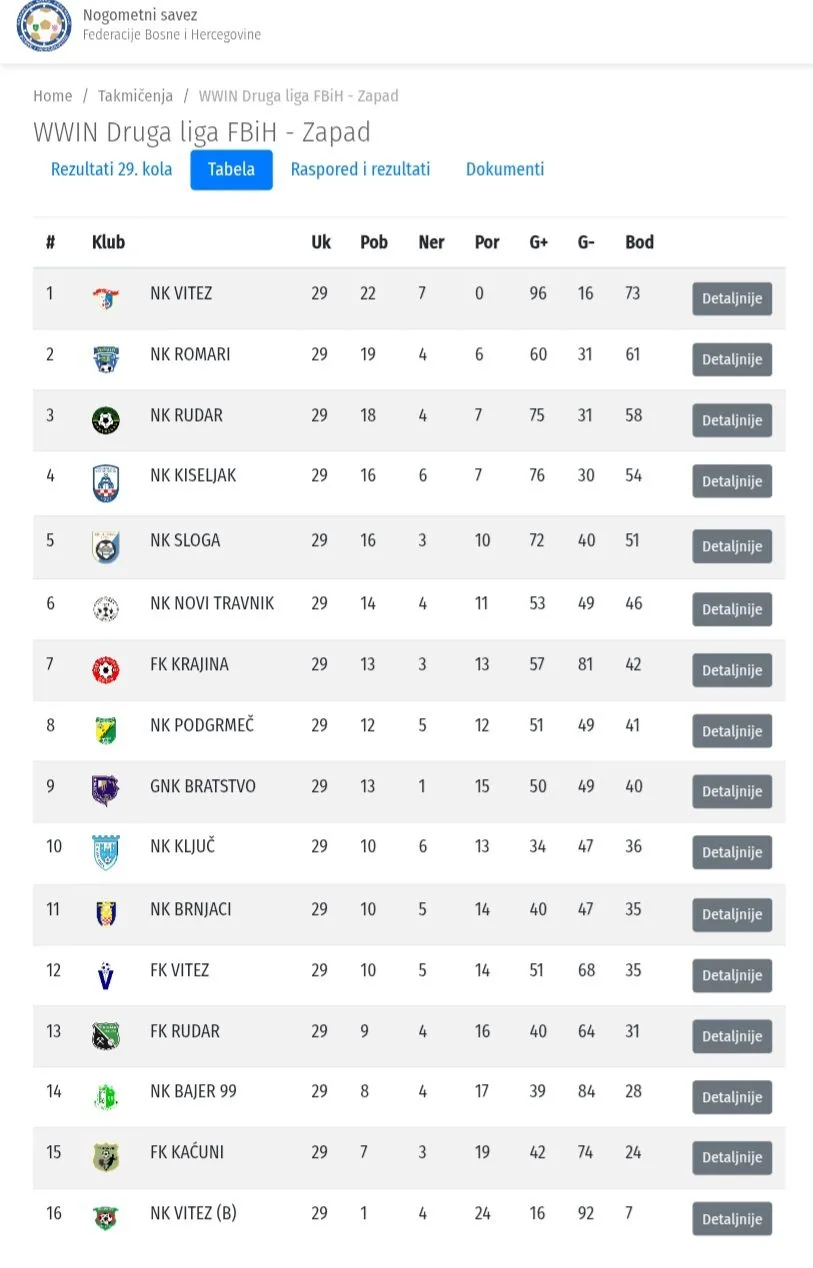
Task: Click Detaljnije button for NK VITEZ
Action: pyautogui.click(x=732, y=299)
